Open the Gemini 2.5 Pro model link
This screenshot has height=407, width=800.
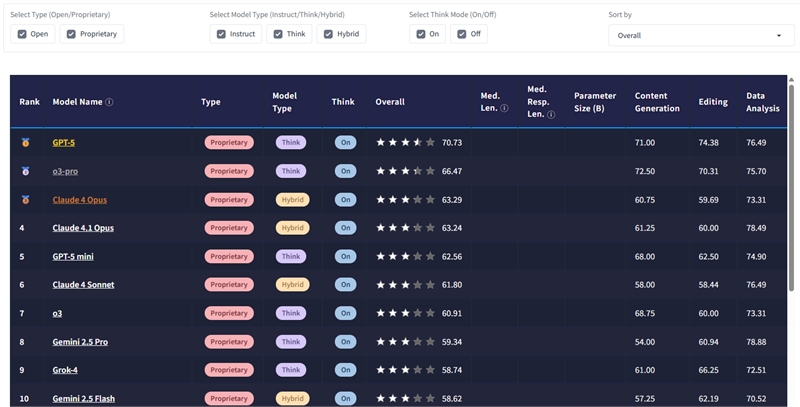(80, 342)
